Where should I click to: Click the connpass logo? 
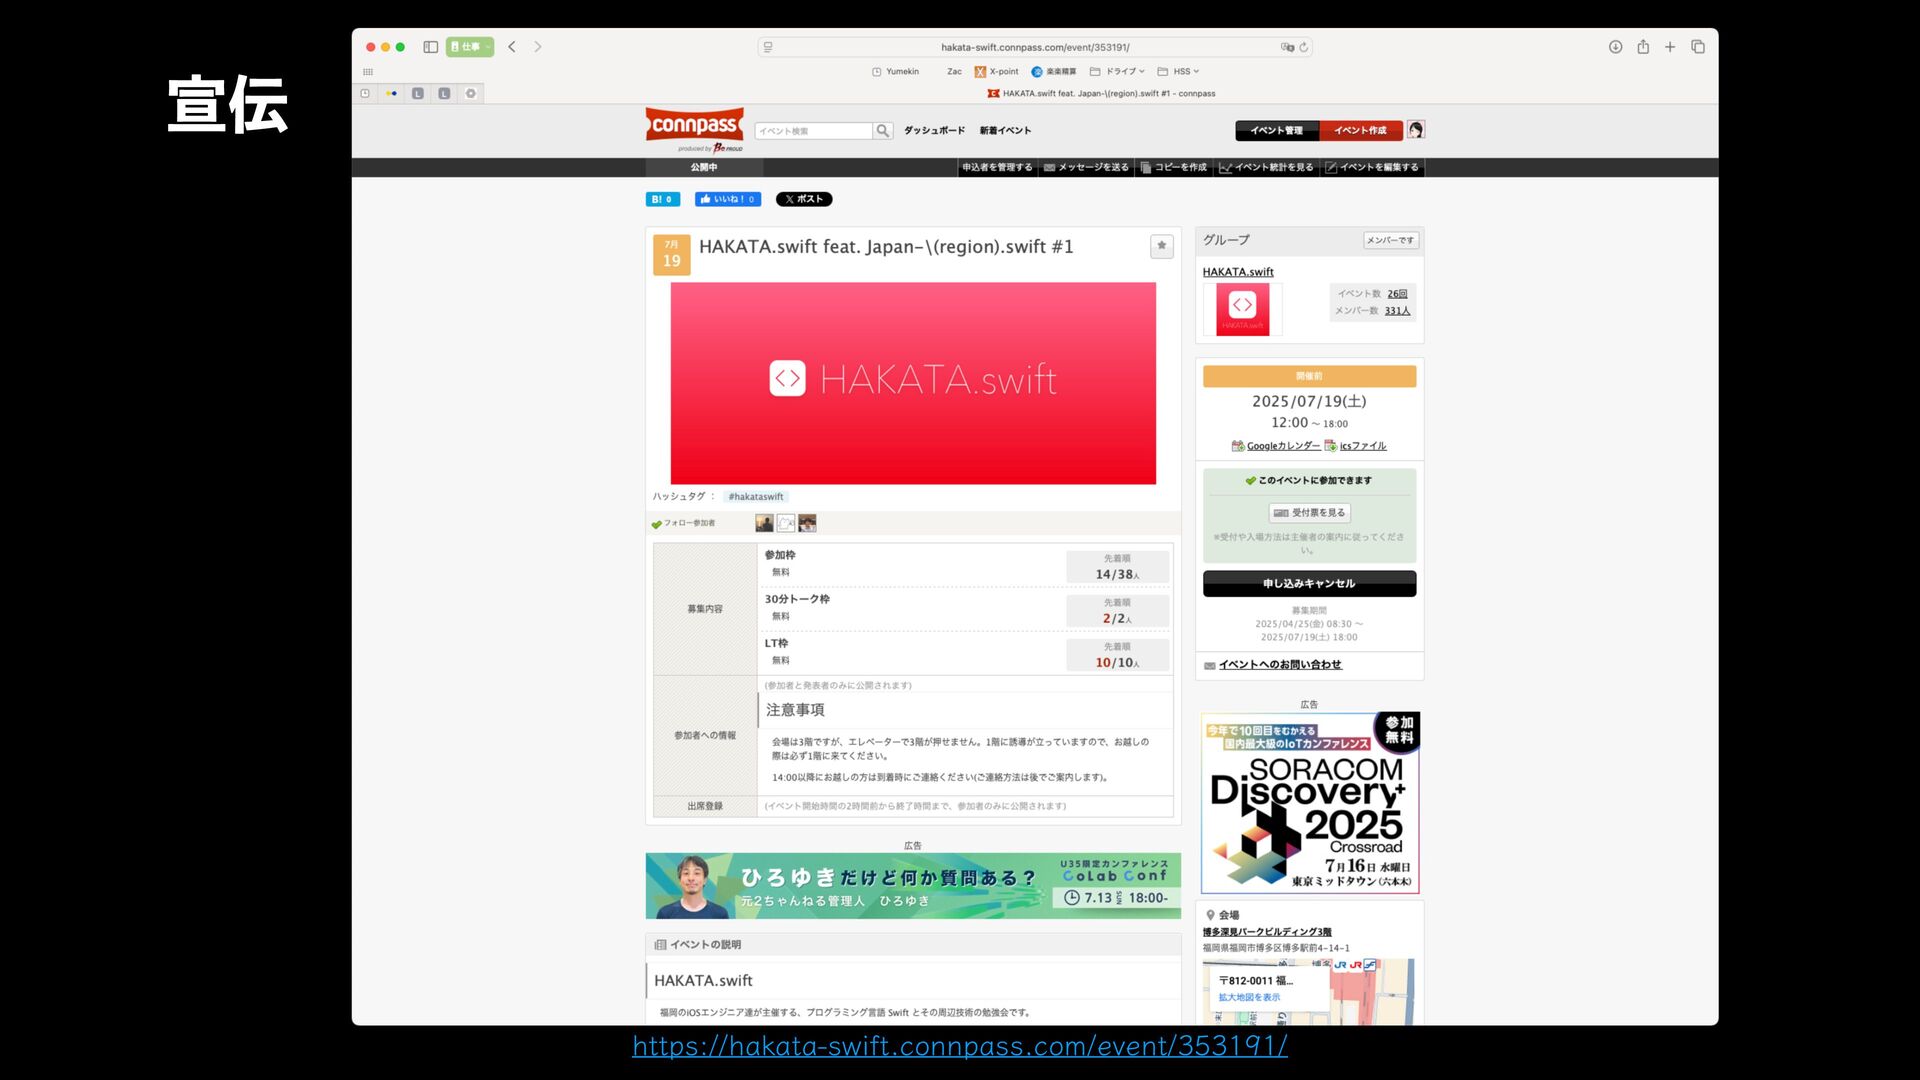coord(694,126)
